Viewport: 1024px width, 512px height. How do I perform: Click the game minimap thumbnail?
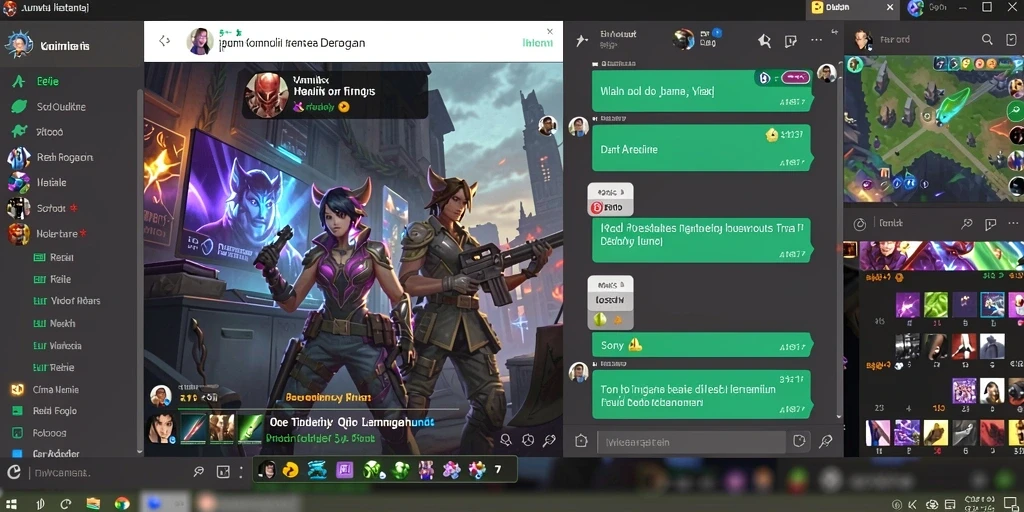934,129
